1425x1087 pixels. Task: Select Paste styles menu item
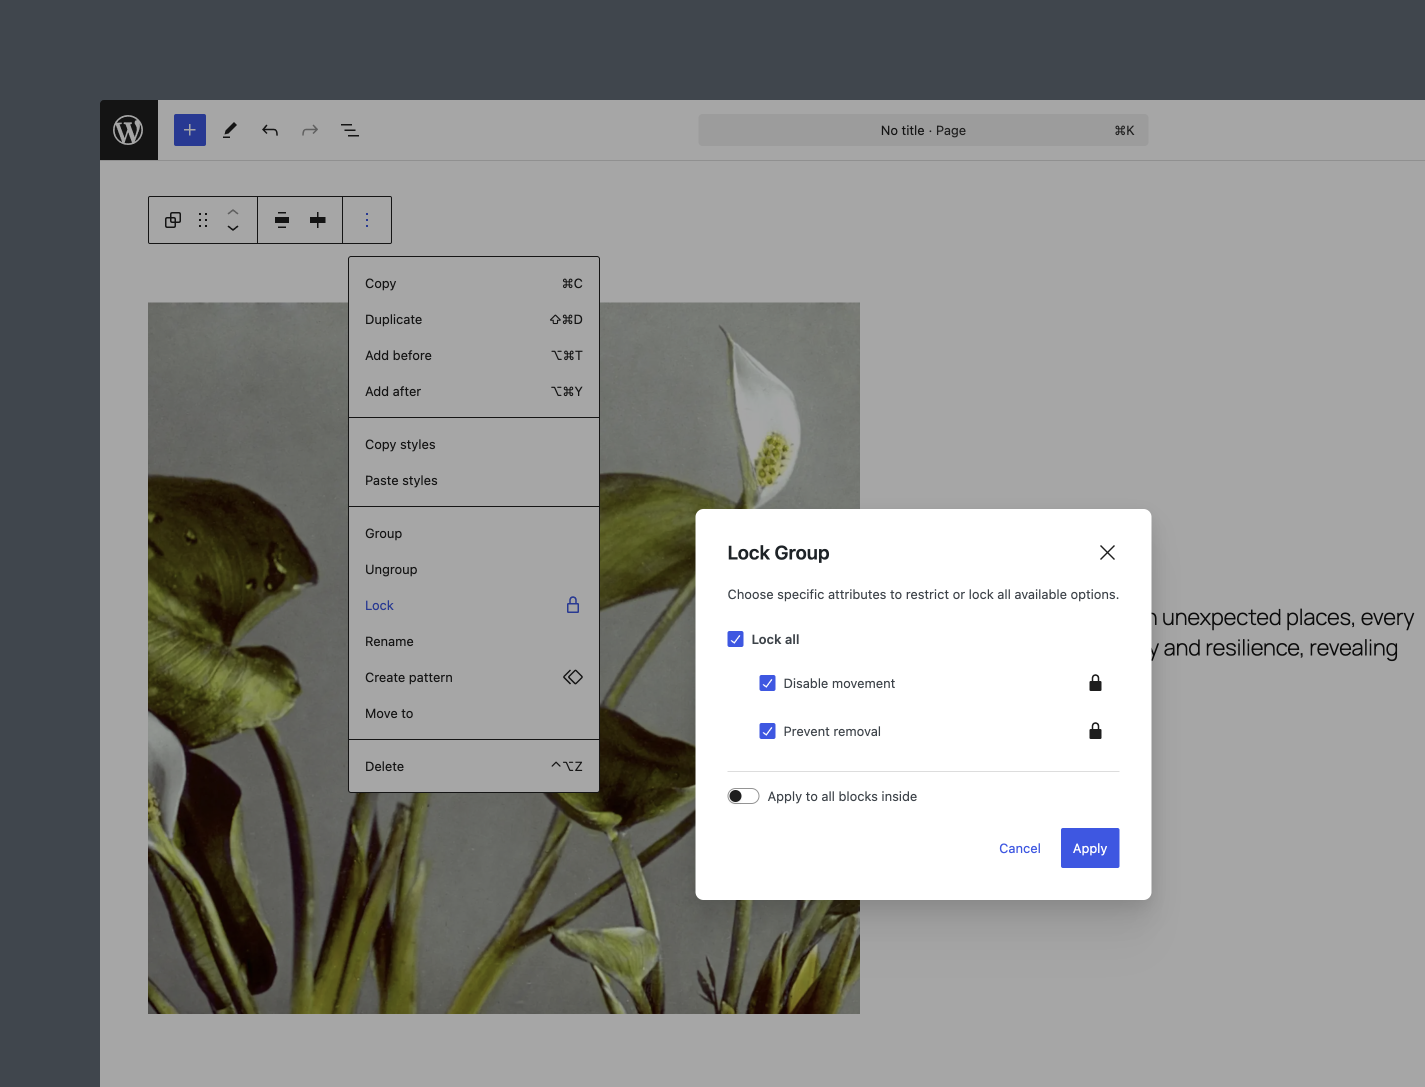click(474, 481)
